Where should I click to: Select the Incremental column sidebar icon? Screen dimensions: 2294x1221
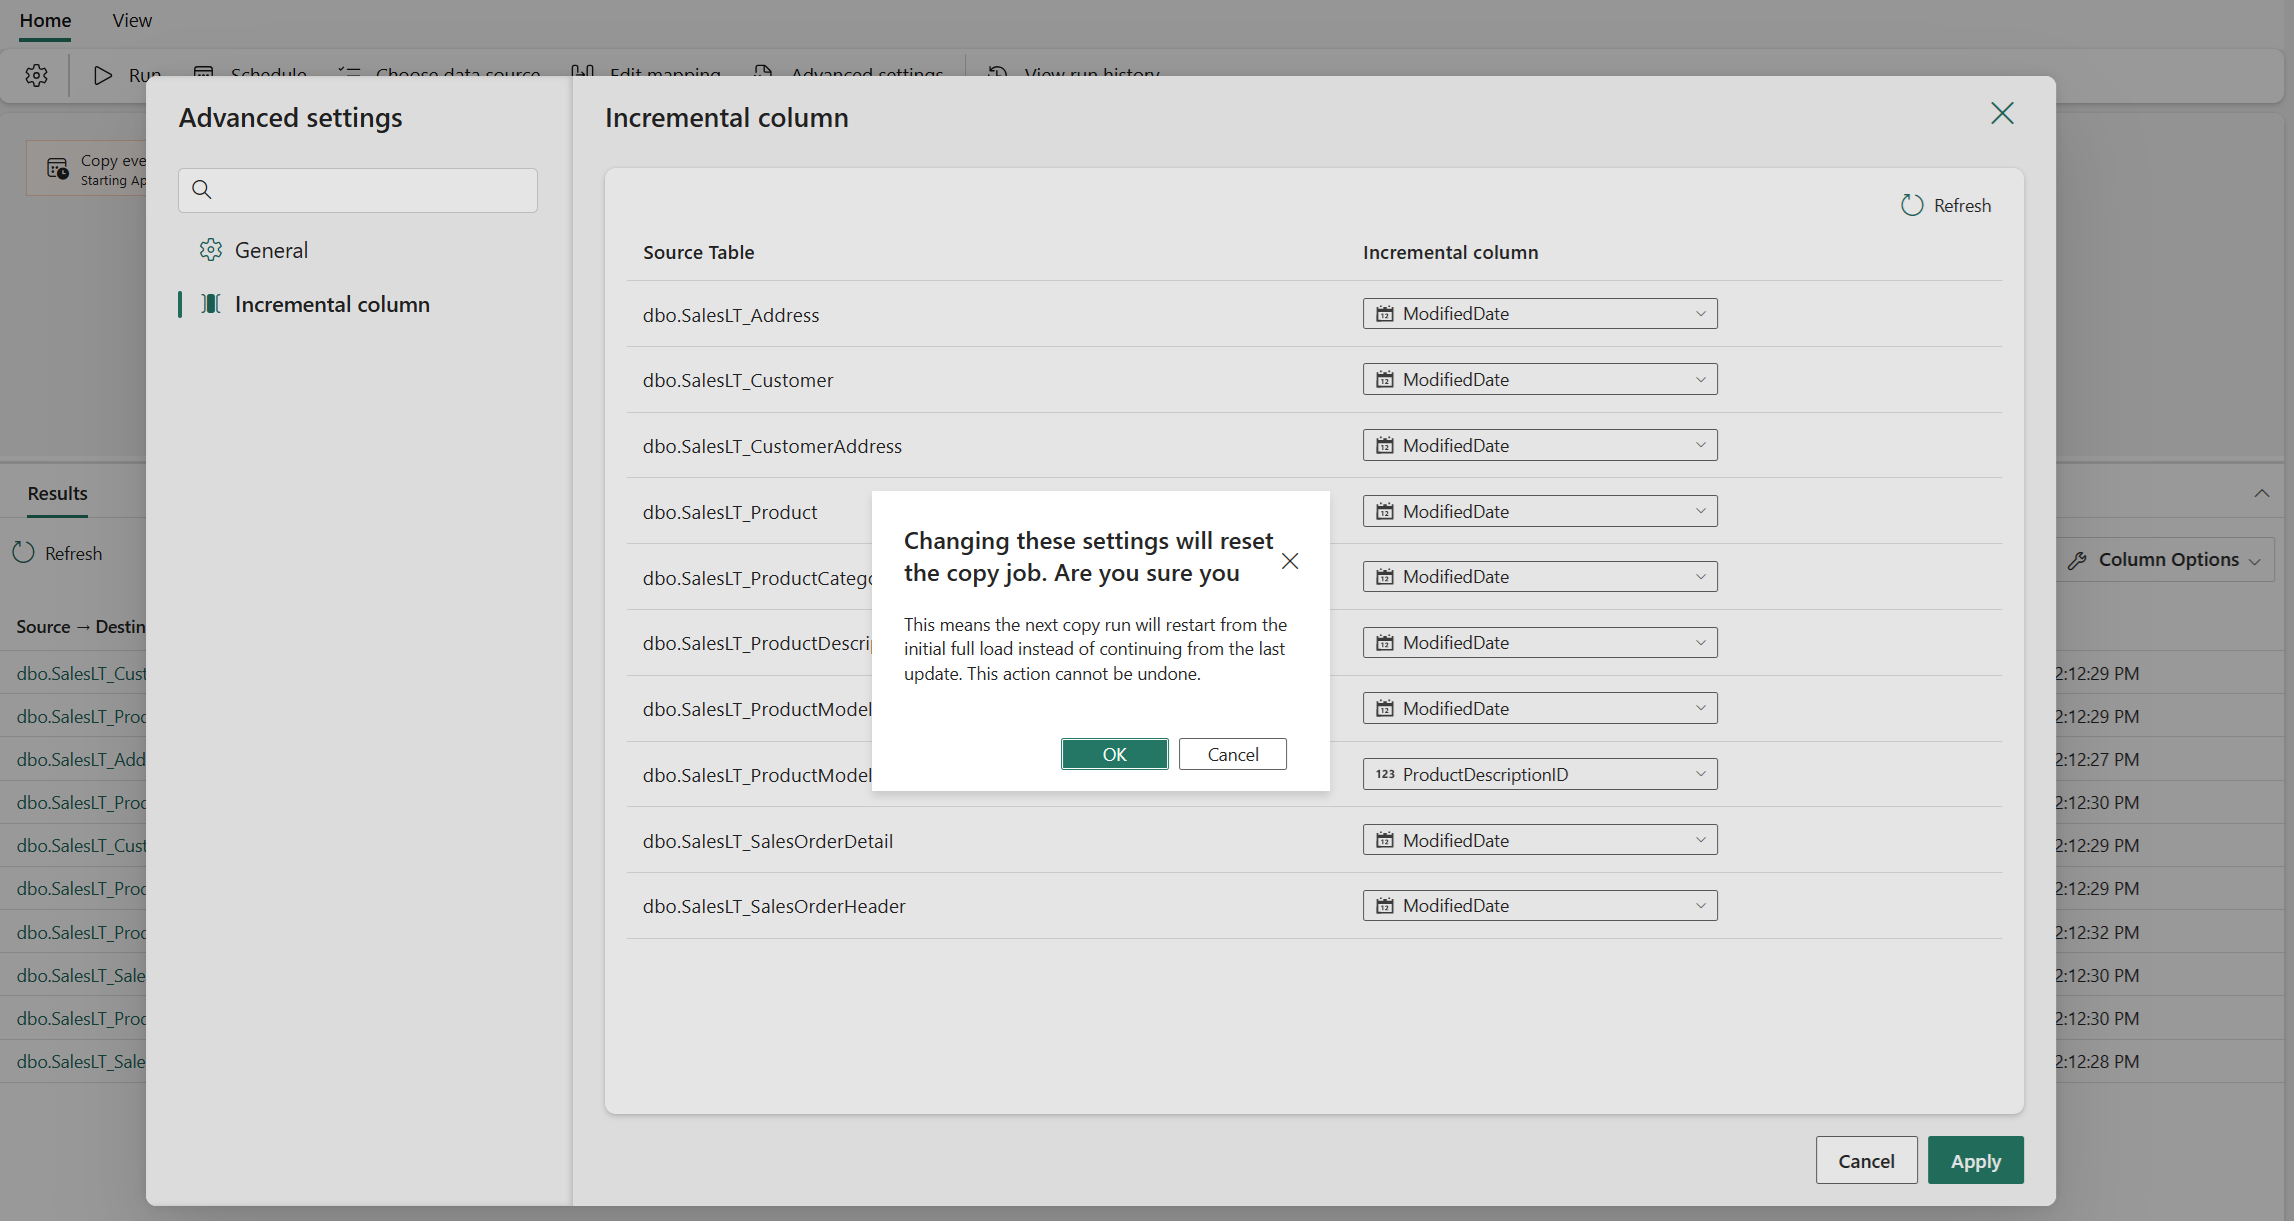point(210,304)
